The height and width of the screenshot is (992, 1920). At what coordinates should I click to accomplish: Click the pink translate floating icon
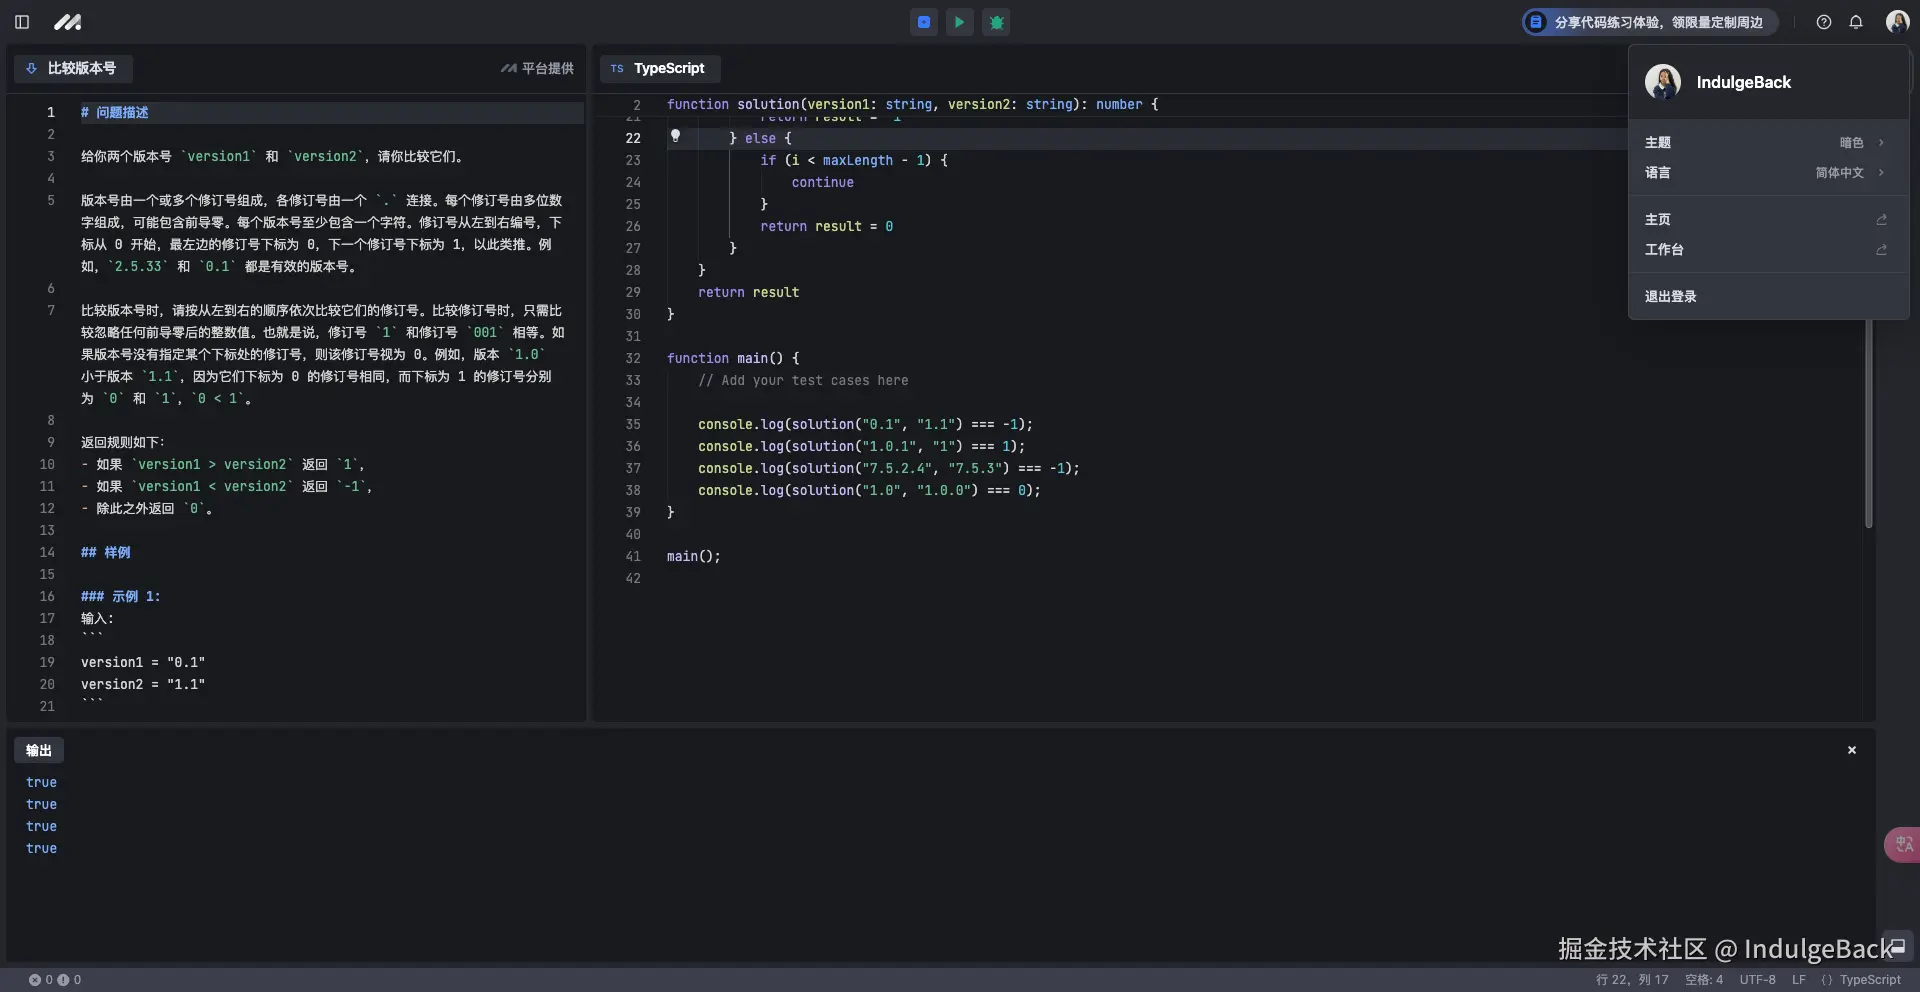[1902, 845]
